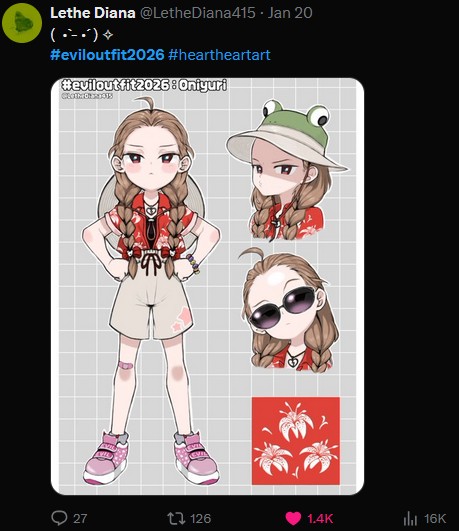
Task: Open the Oniyuri character artwork image
Action: click(x=207, y=286)
